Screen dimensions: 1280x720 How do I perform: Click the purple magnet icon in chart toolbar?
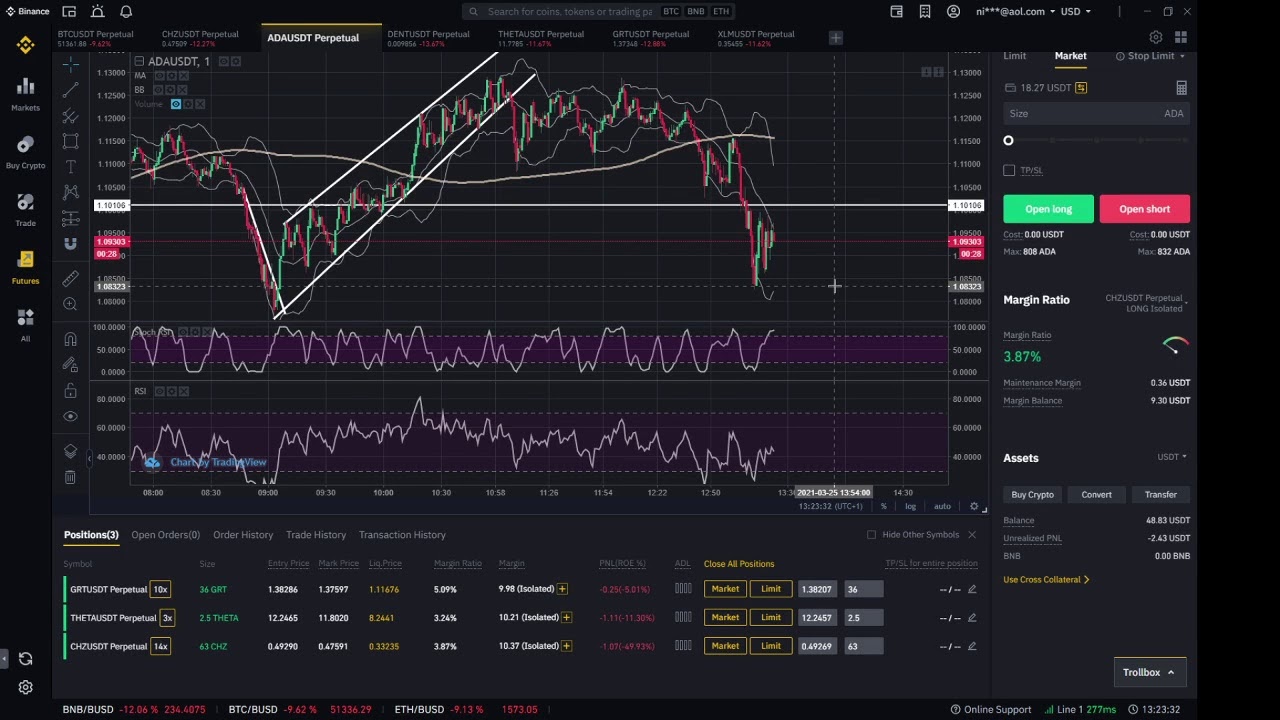(70, 243)
